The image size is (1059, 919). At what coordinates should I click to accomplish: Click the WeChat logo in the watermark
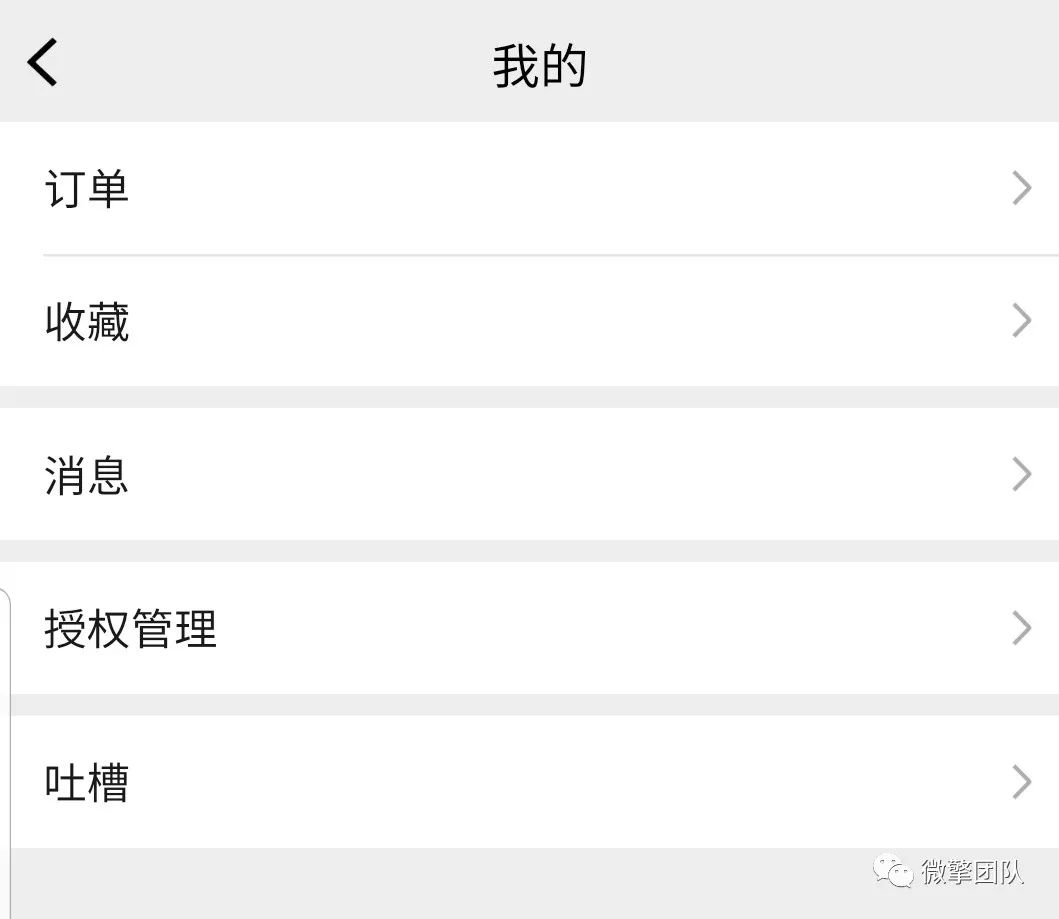(x=893, y=870)
